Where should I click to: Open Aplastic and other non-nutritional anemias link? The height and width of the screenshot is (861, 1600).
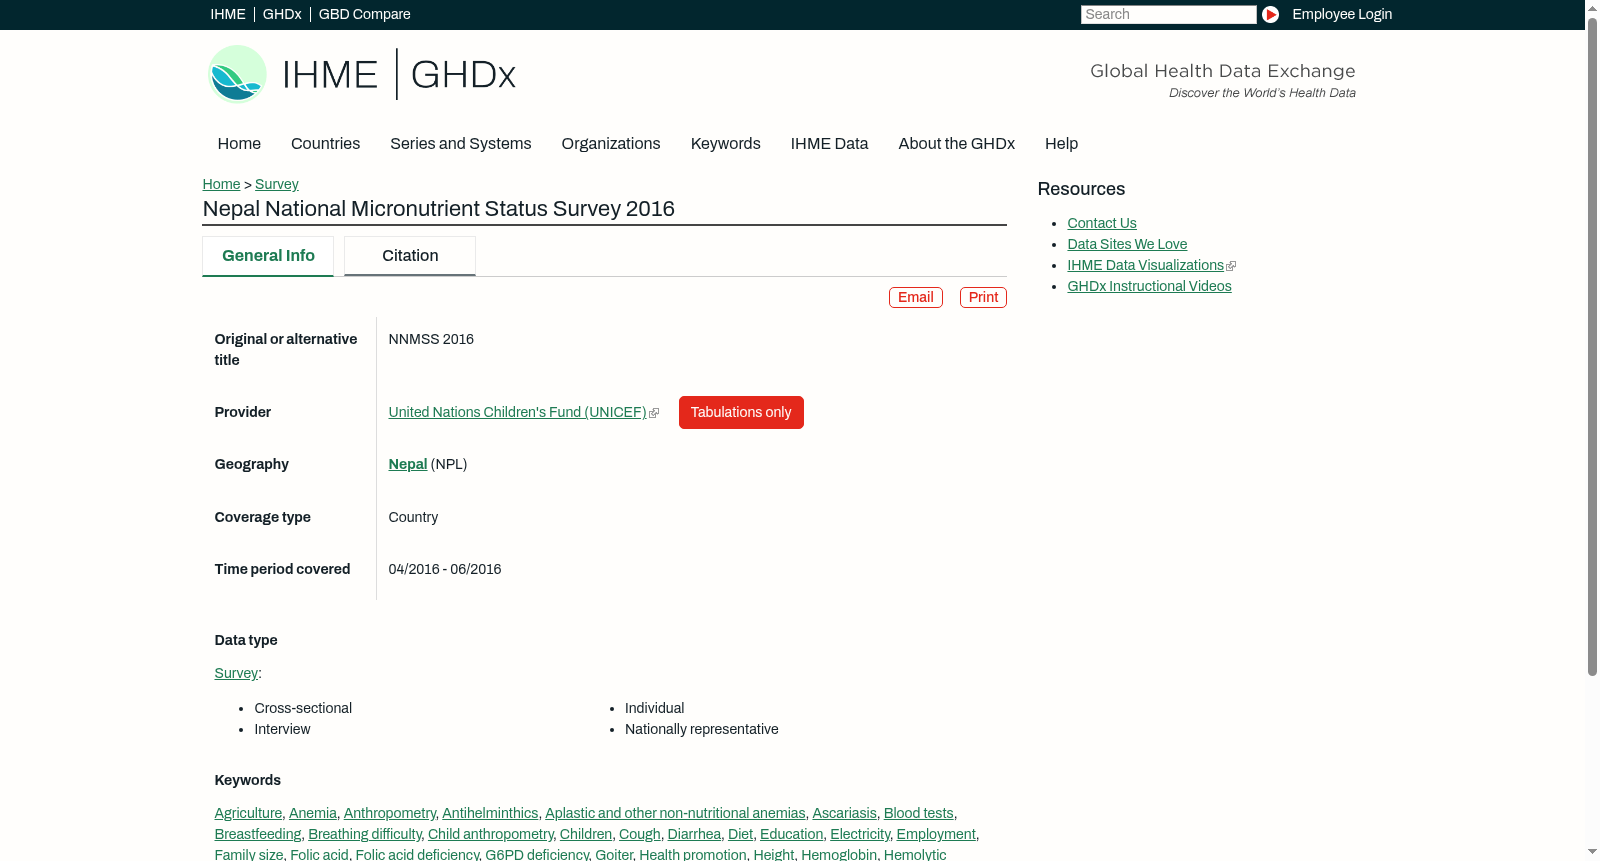coord(675,813)
